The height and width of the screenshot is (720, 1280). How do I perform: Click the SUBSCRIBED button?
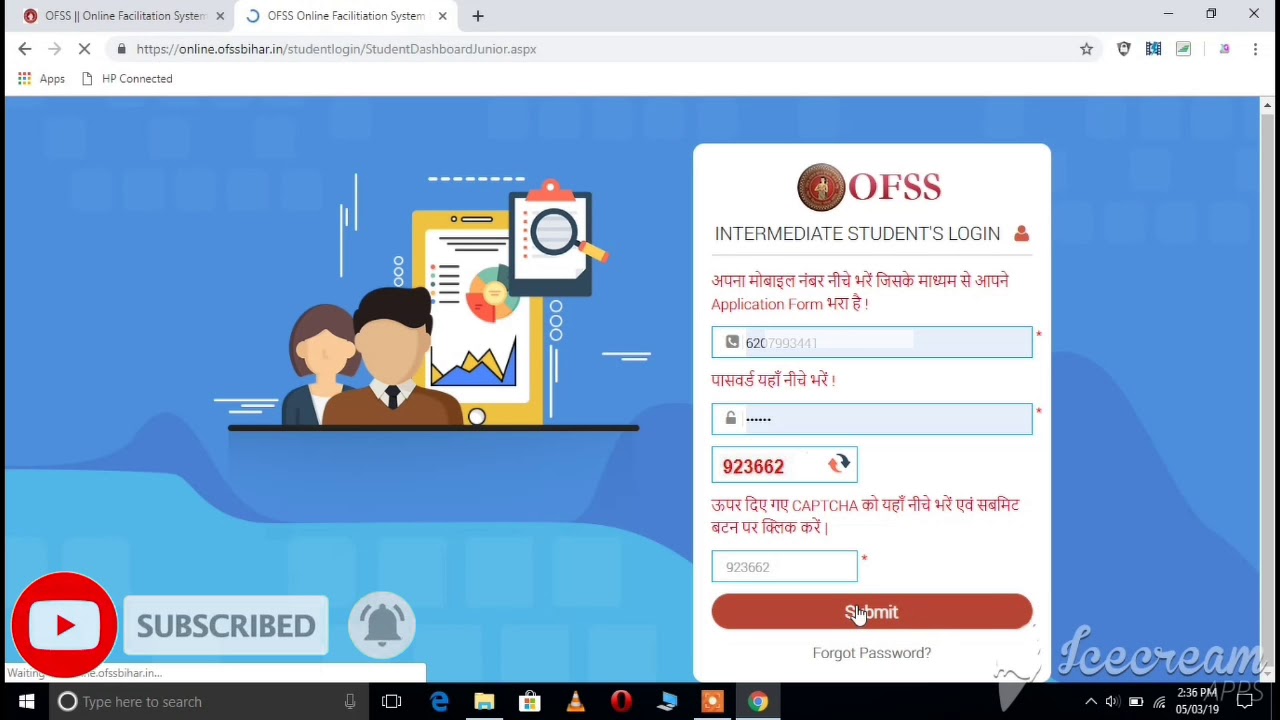(x=226, y=626)
